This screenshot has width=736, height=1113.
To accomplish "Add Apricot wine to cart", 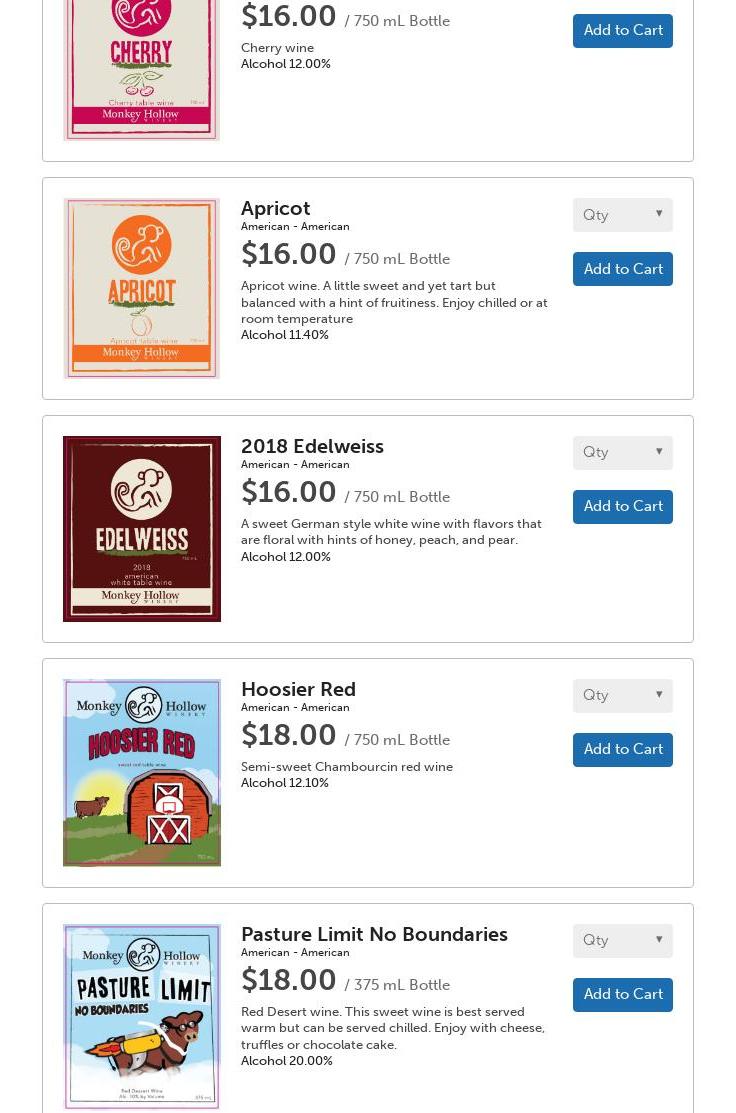I will tap(622, 269).
